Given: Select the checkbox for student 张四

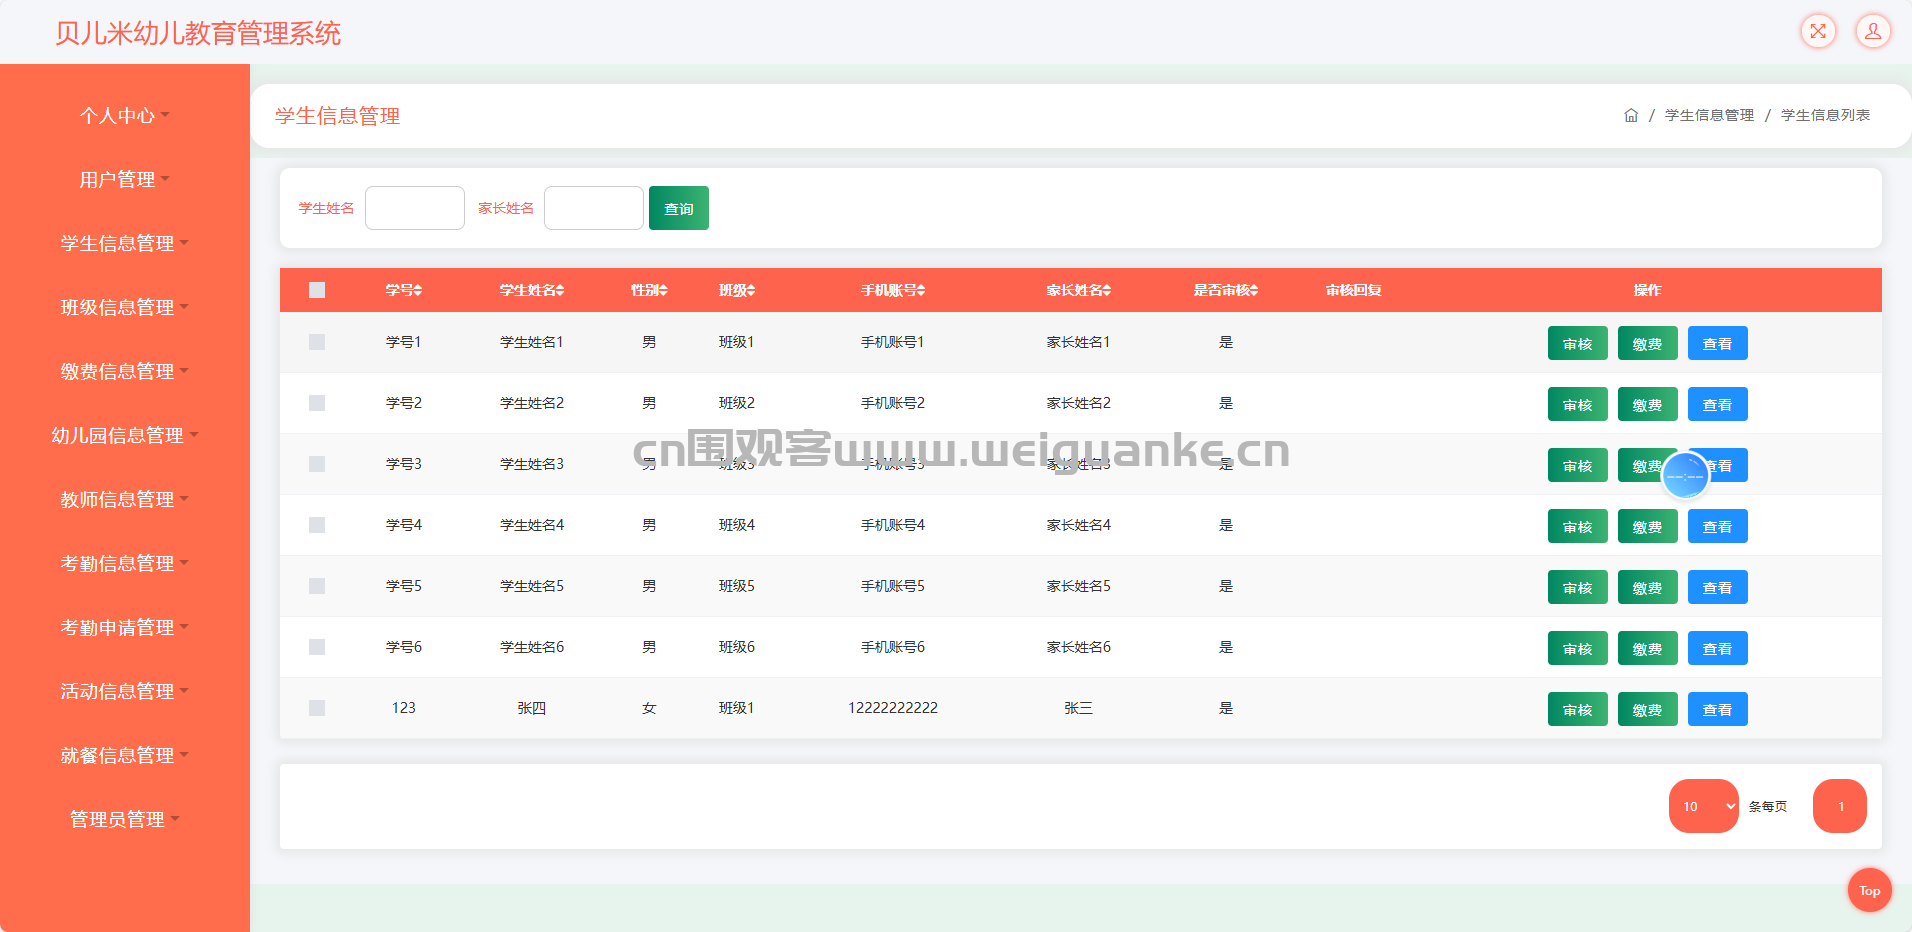Looking at the screenshot, I should click(x=317, y=708).
